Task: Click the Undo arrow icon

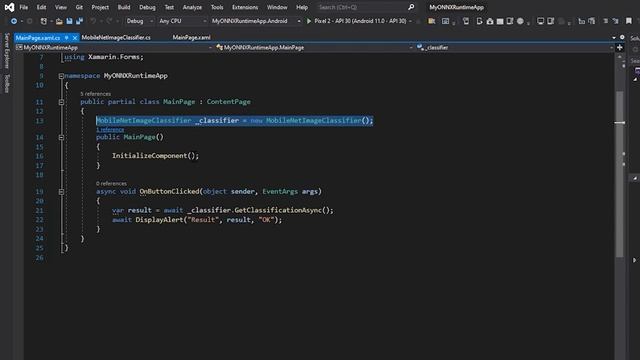Action: [x=93, y=21]
